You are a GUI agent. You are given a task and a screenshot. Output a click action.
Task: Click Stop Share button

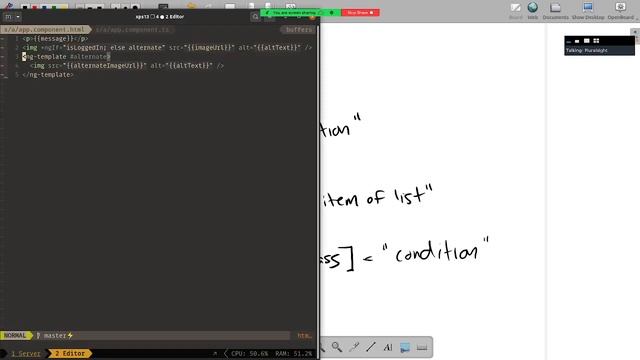[360, 13]
